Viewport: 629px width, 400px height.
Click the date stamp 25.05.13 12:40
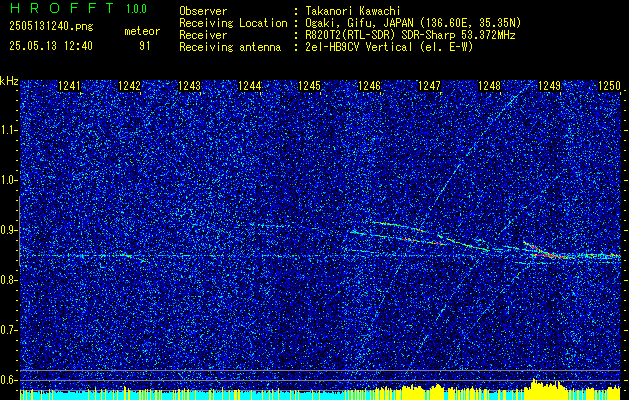coord(51,46)
